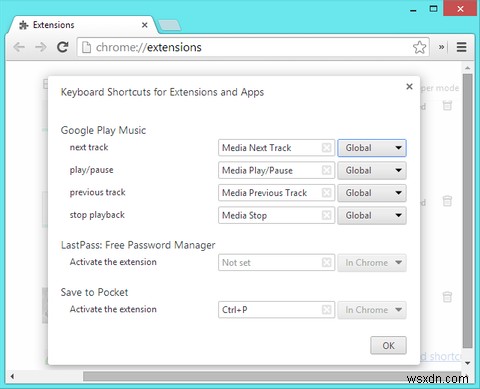
Task: Maximize the Chrome window
Action: pyautogui.click(x=433, y=9)
